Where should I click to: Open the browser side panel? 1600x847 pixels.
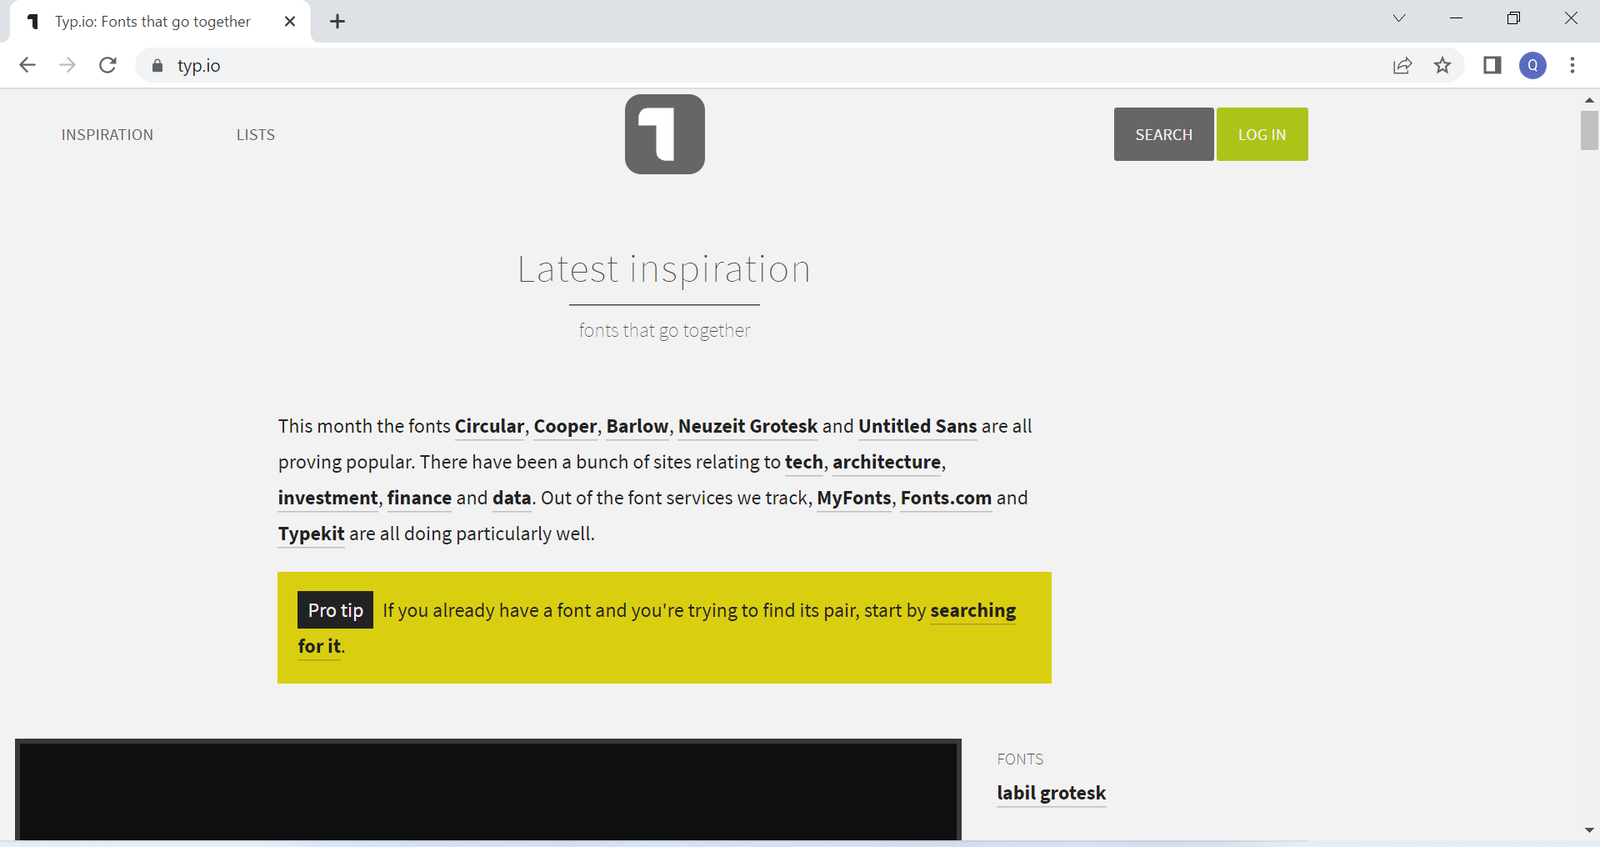(x=1492, y=65)
